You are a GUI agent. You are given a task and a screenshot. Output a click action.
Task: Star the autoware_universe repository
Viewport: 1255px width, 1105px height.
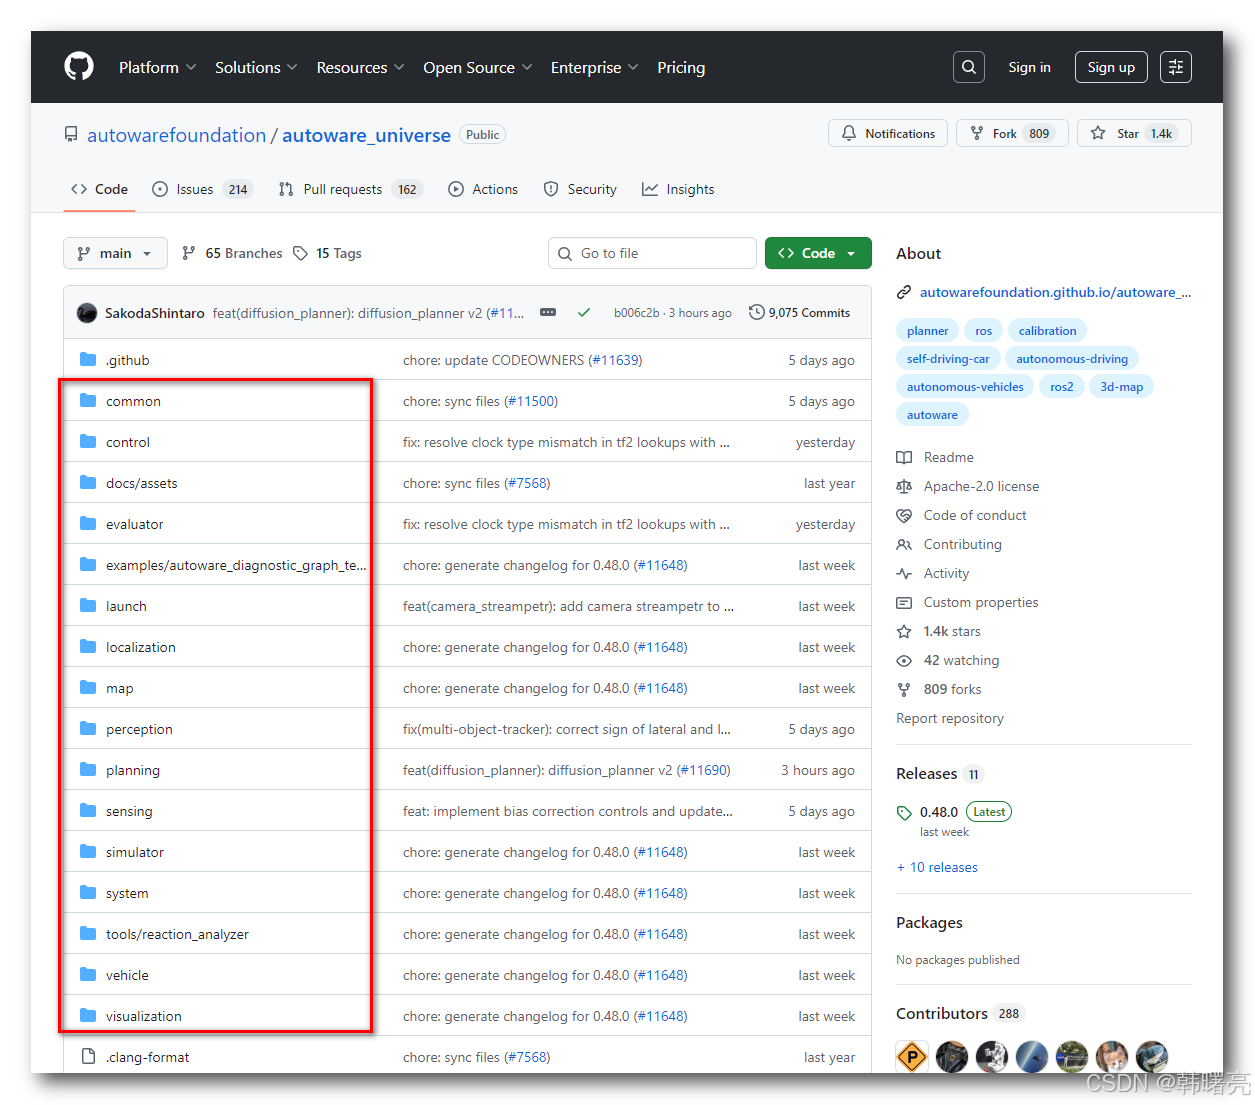pyautogui.click(x=1134, y=133)
